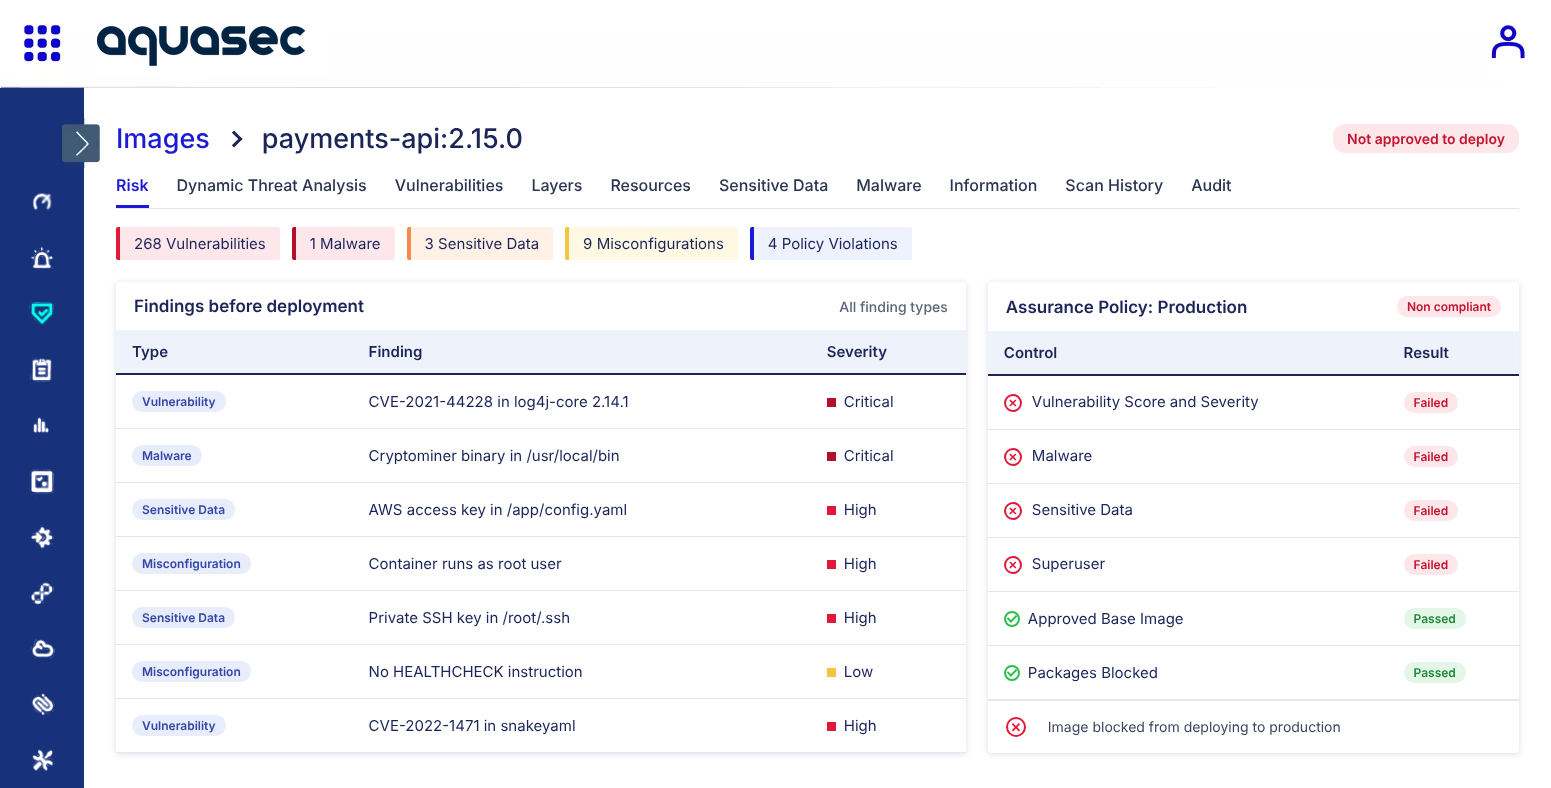
Task: Expand the sidebar with the arrow button
Action: 81,143
